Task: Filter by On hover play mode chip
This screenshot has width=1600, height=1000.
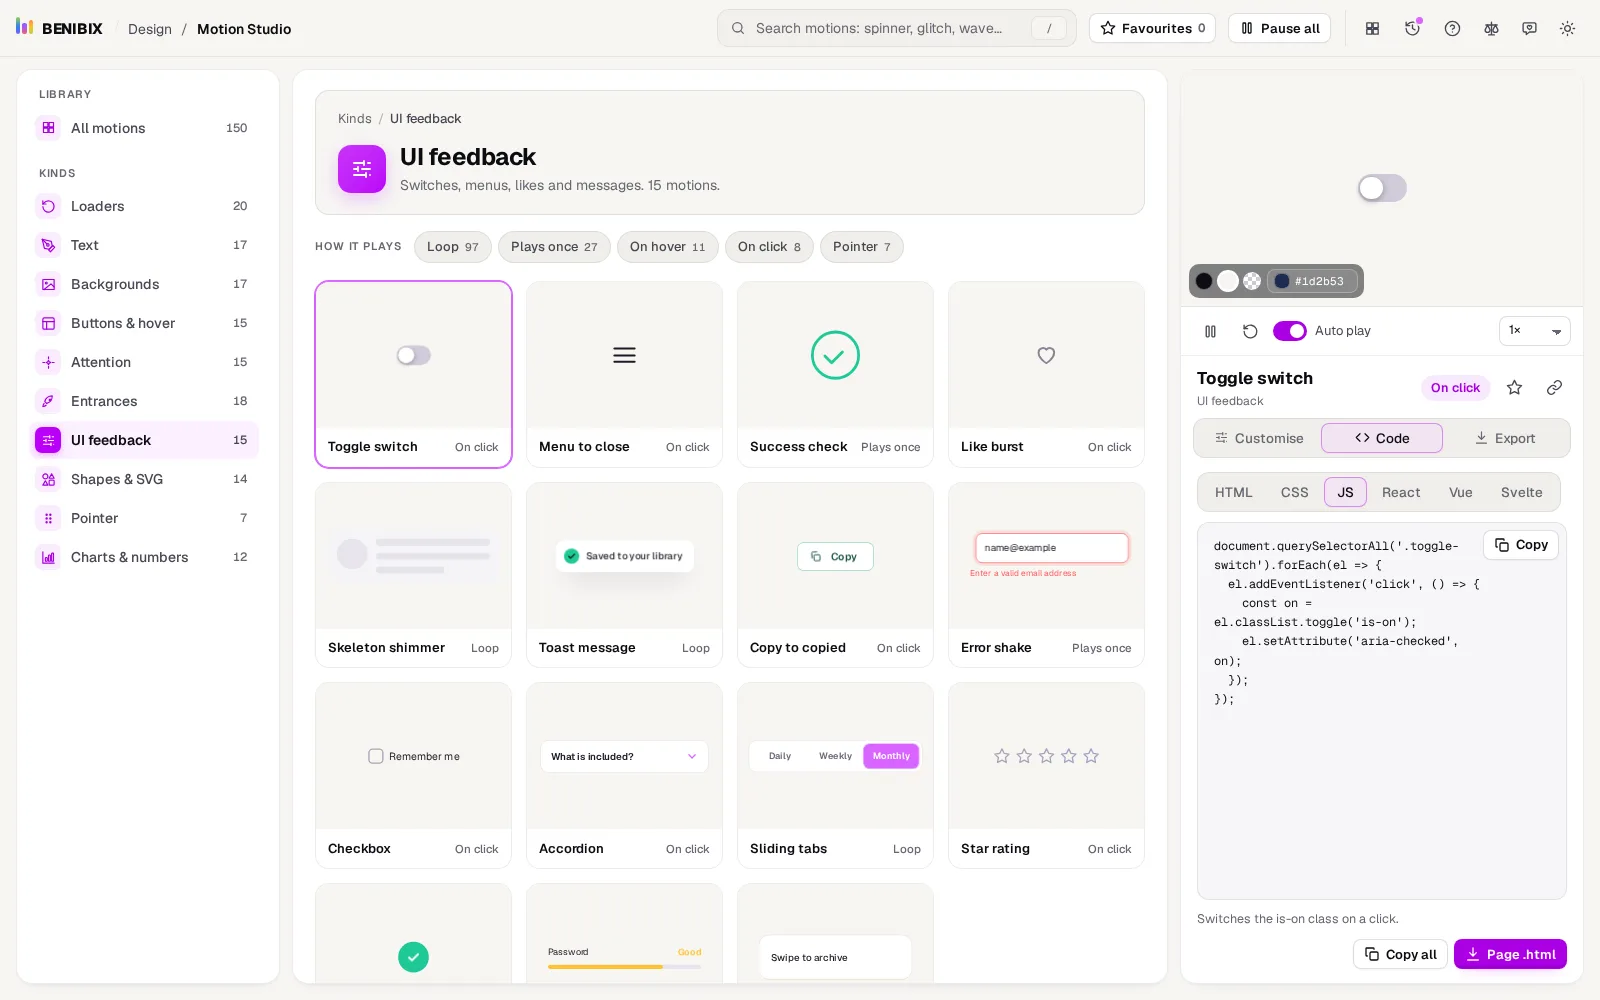Action: [x=668, y=247]
